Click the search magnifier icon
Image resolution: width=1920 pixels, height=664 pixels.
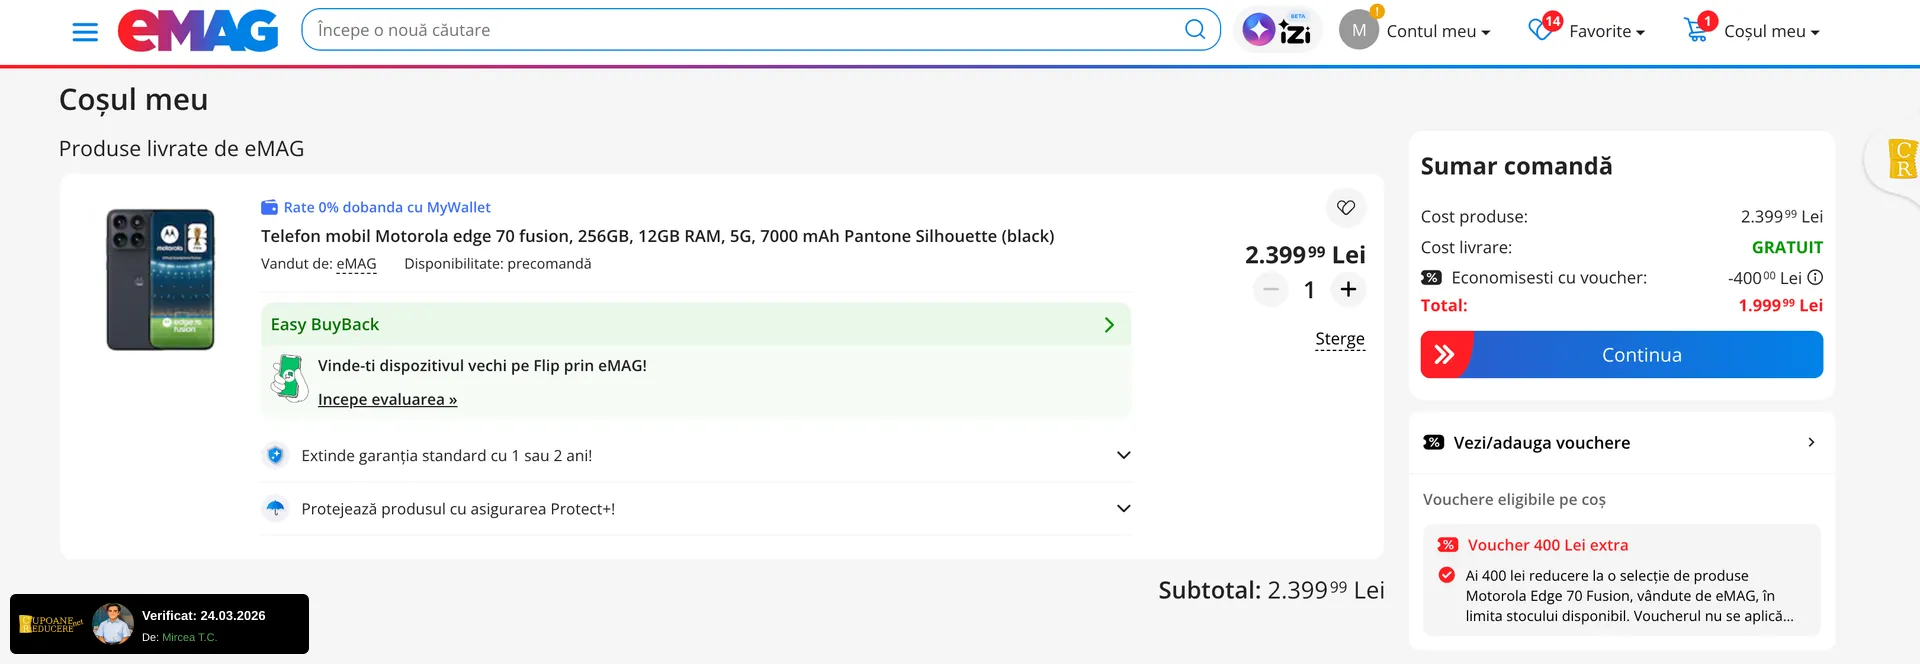1194,30
